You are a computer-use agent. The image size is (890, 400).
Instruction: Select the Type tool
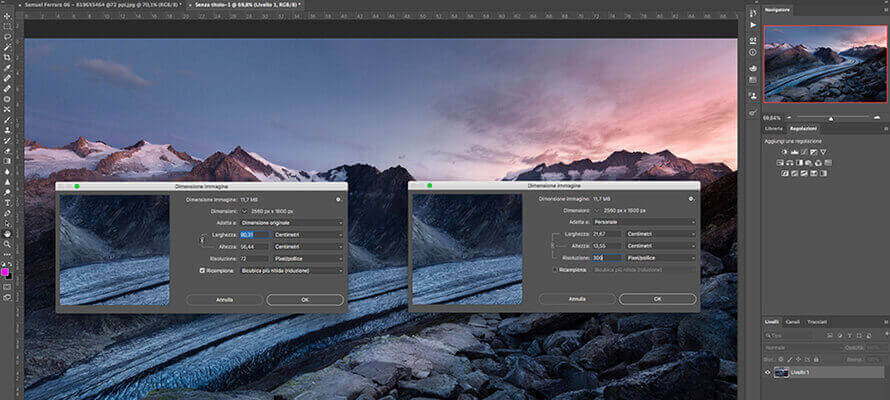click(7, 203)
